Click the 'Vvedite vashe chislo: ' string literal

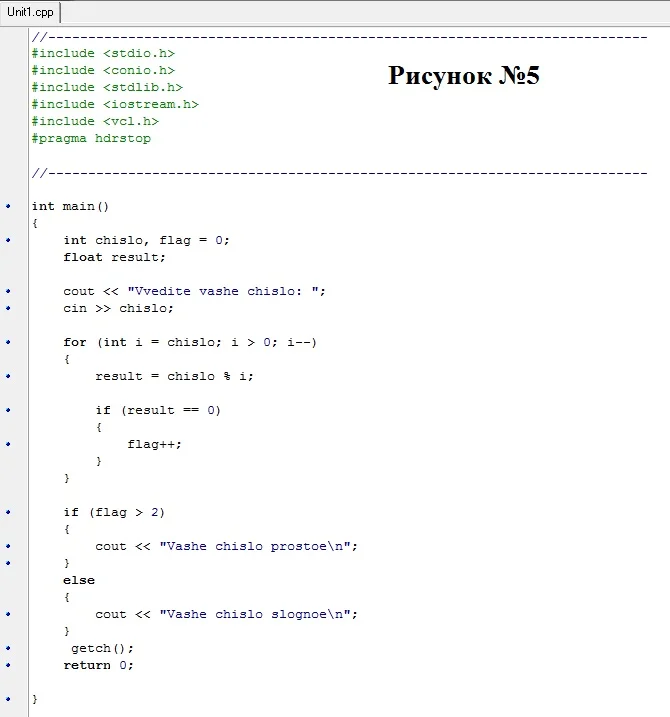pyautogui.click(x=223, y=291)
